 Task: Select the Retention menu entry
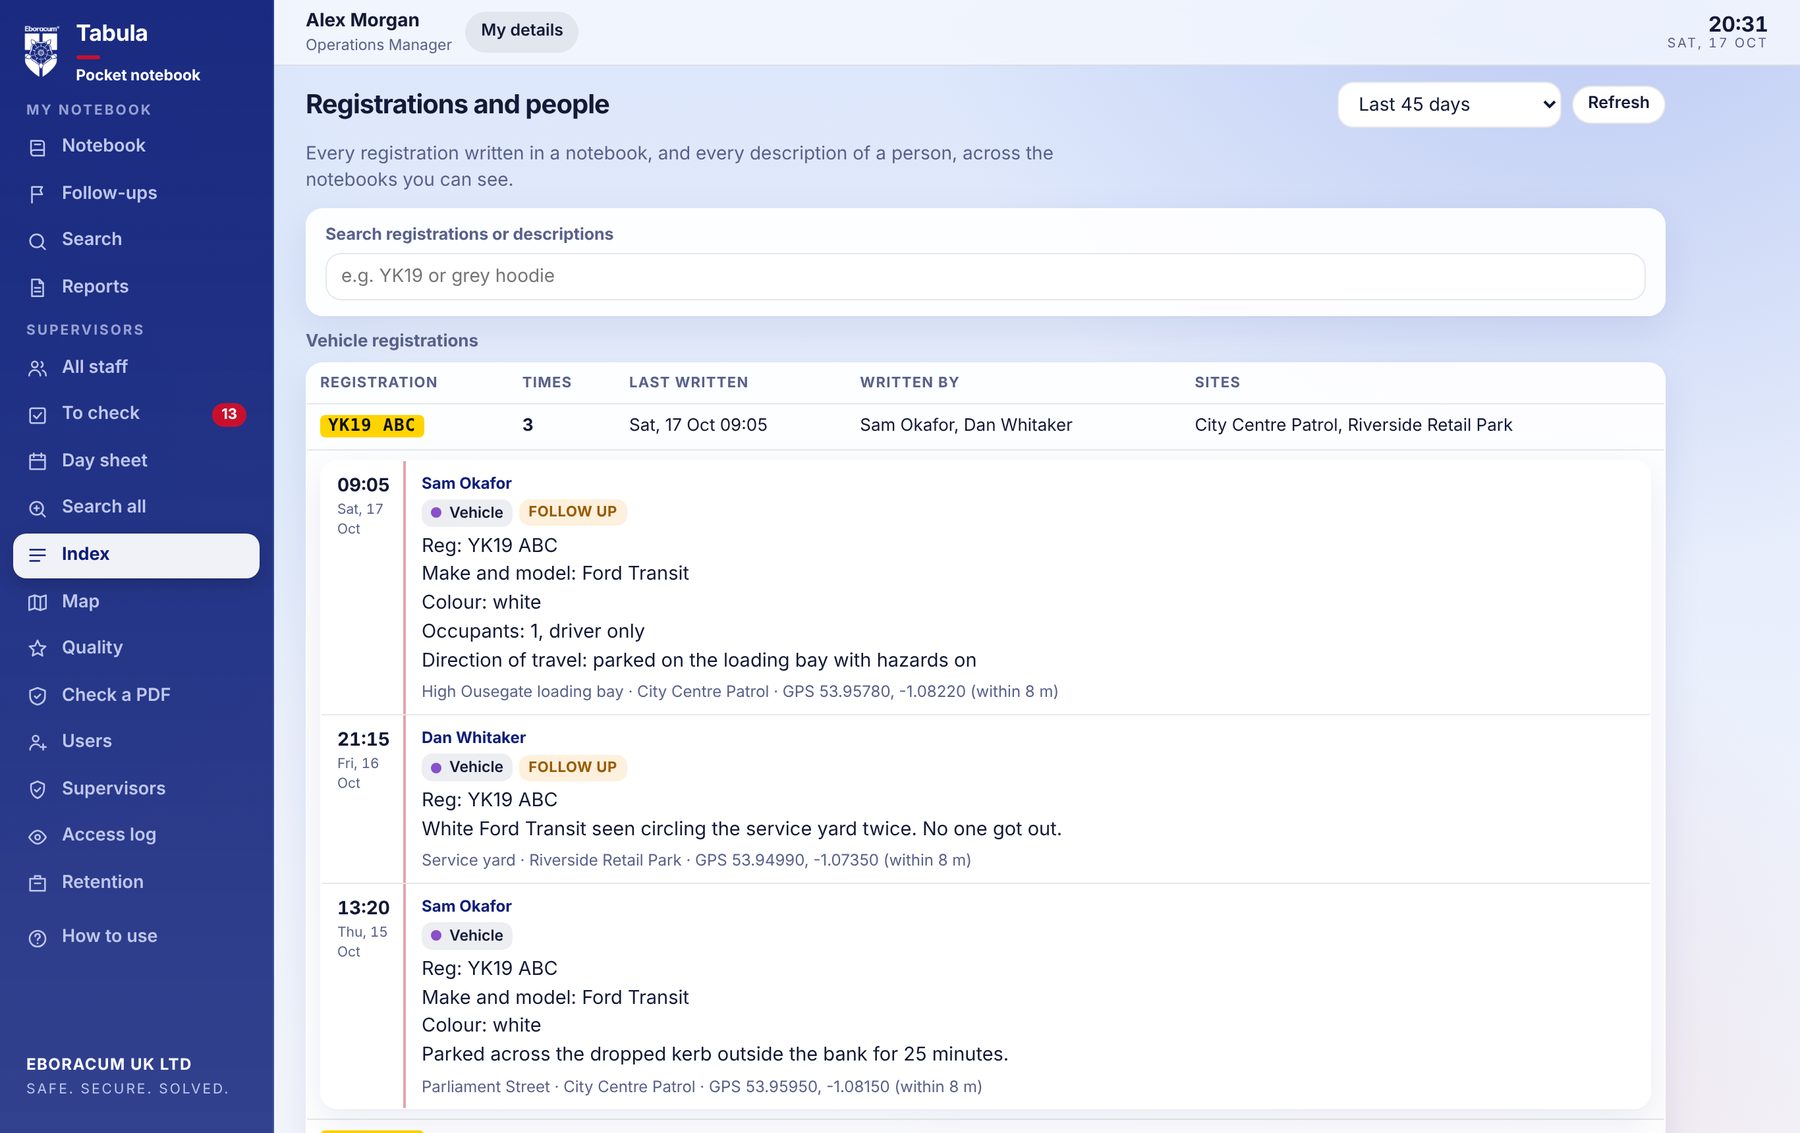point(136,883)
